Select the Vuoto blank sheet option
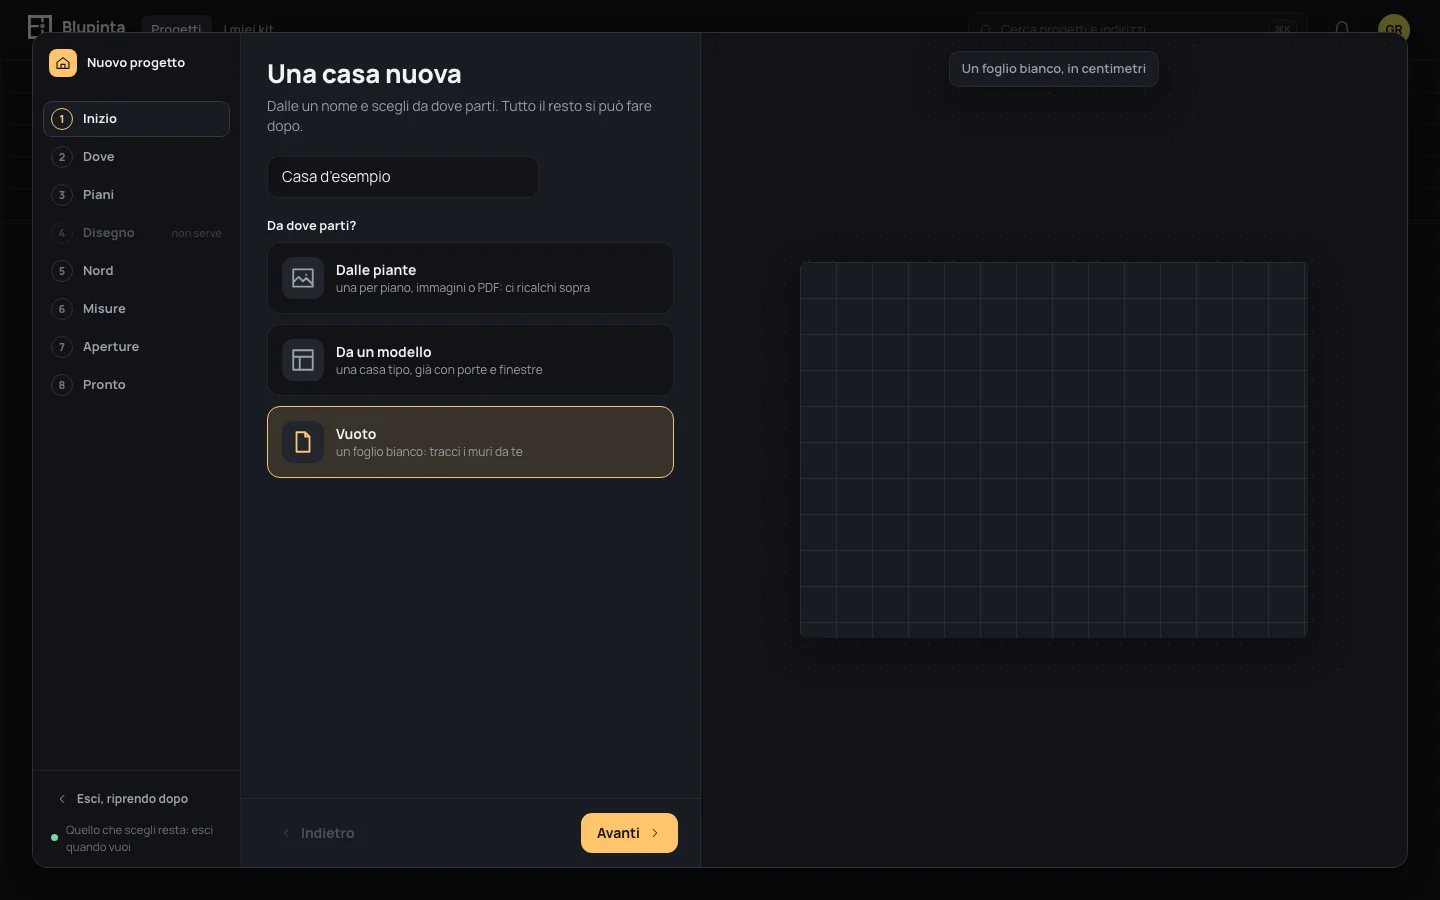1440x900 pixels. [x=470, y=442]
